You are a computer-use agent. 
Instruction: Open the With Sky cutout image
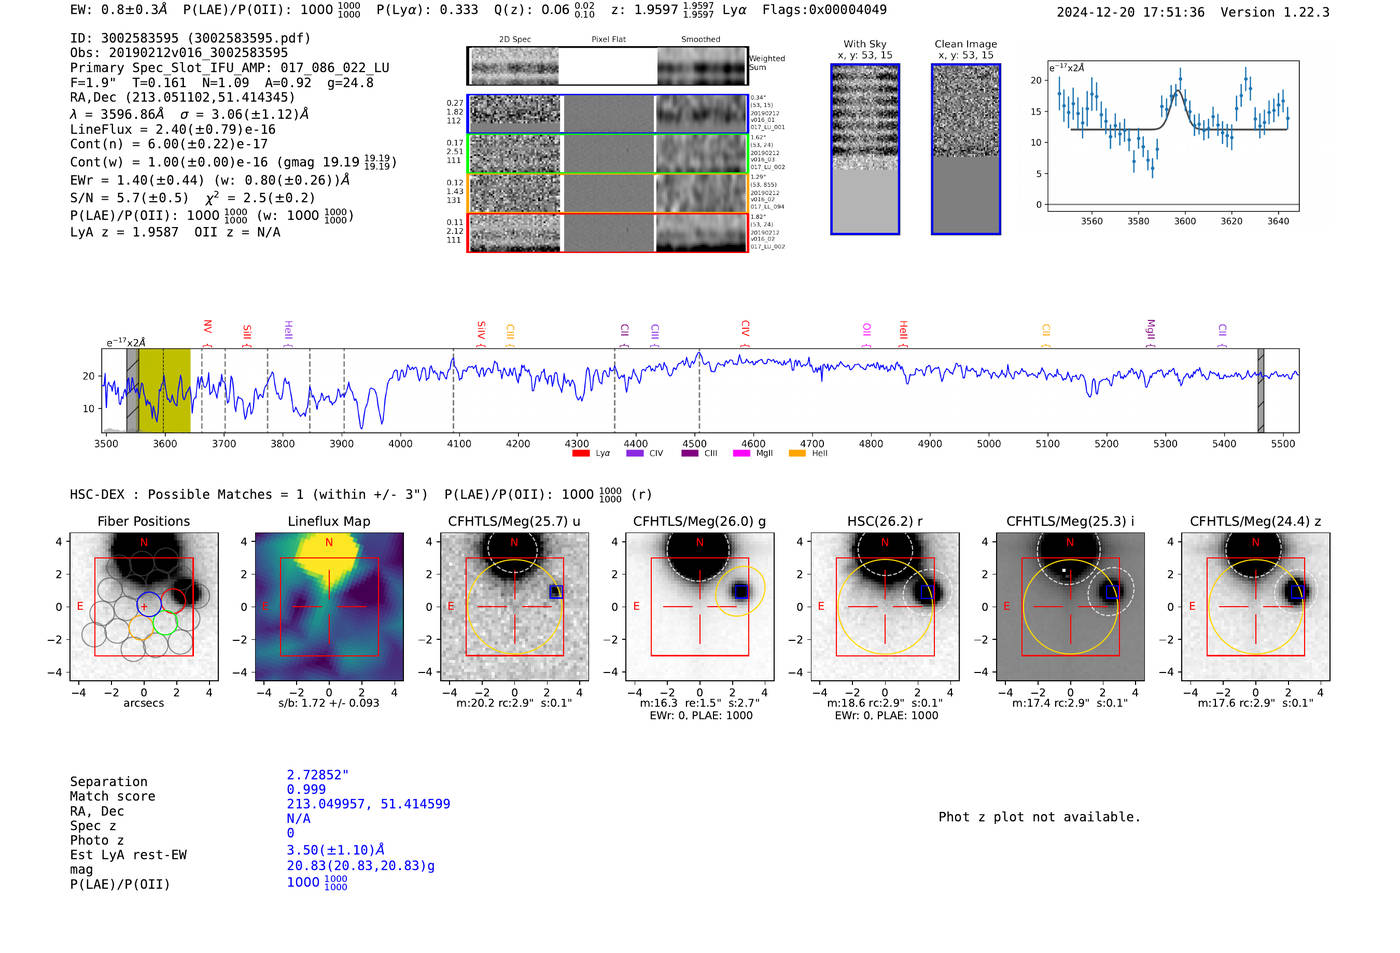pos(865,149)
